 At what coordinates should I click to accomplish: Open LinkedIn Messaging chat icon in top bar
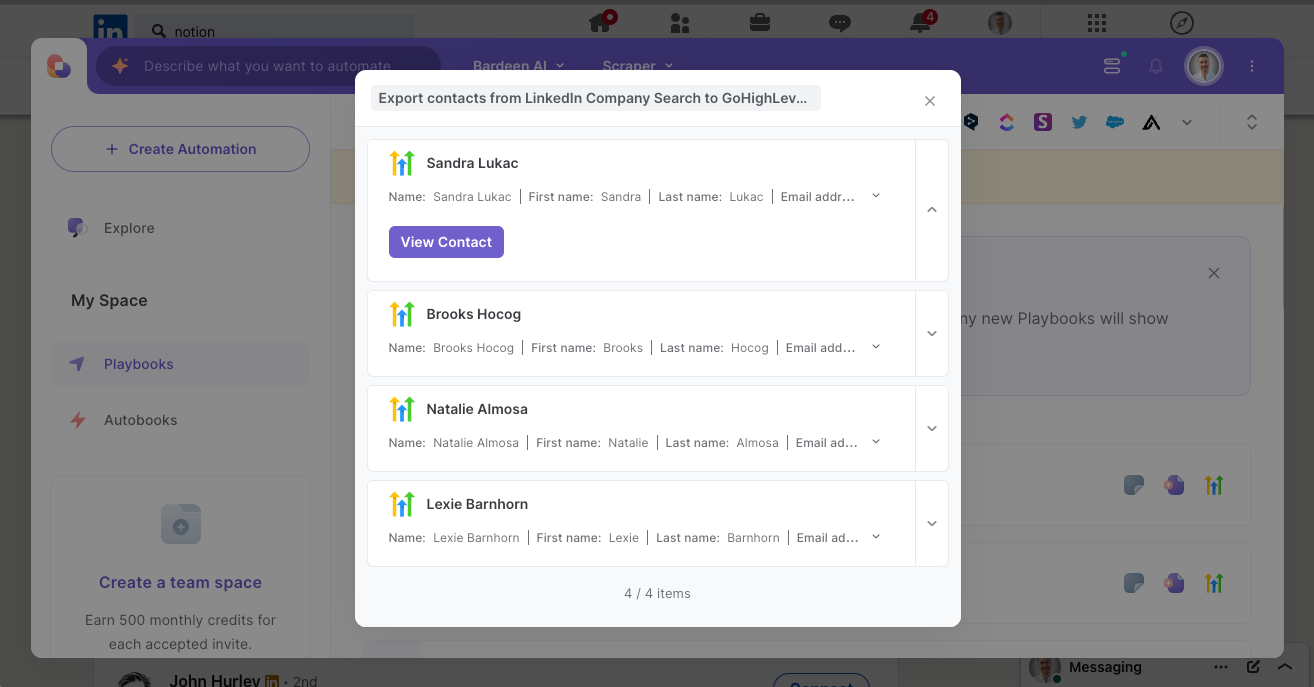click(840, 23)
